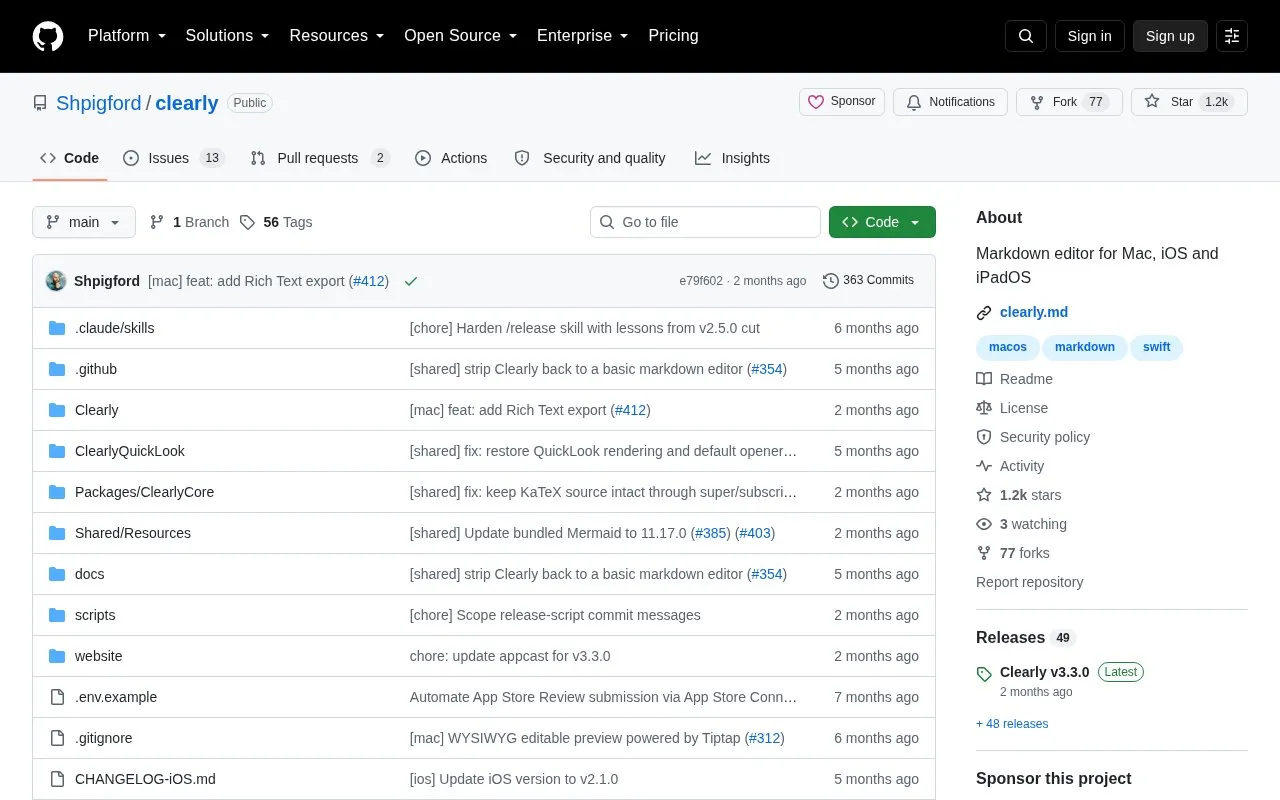Viewport: 1280px width, 800px height.
Task: Open the Pricing page
Action: click(x=673, y=36)
